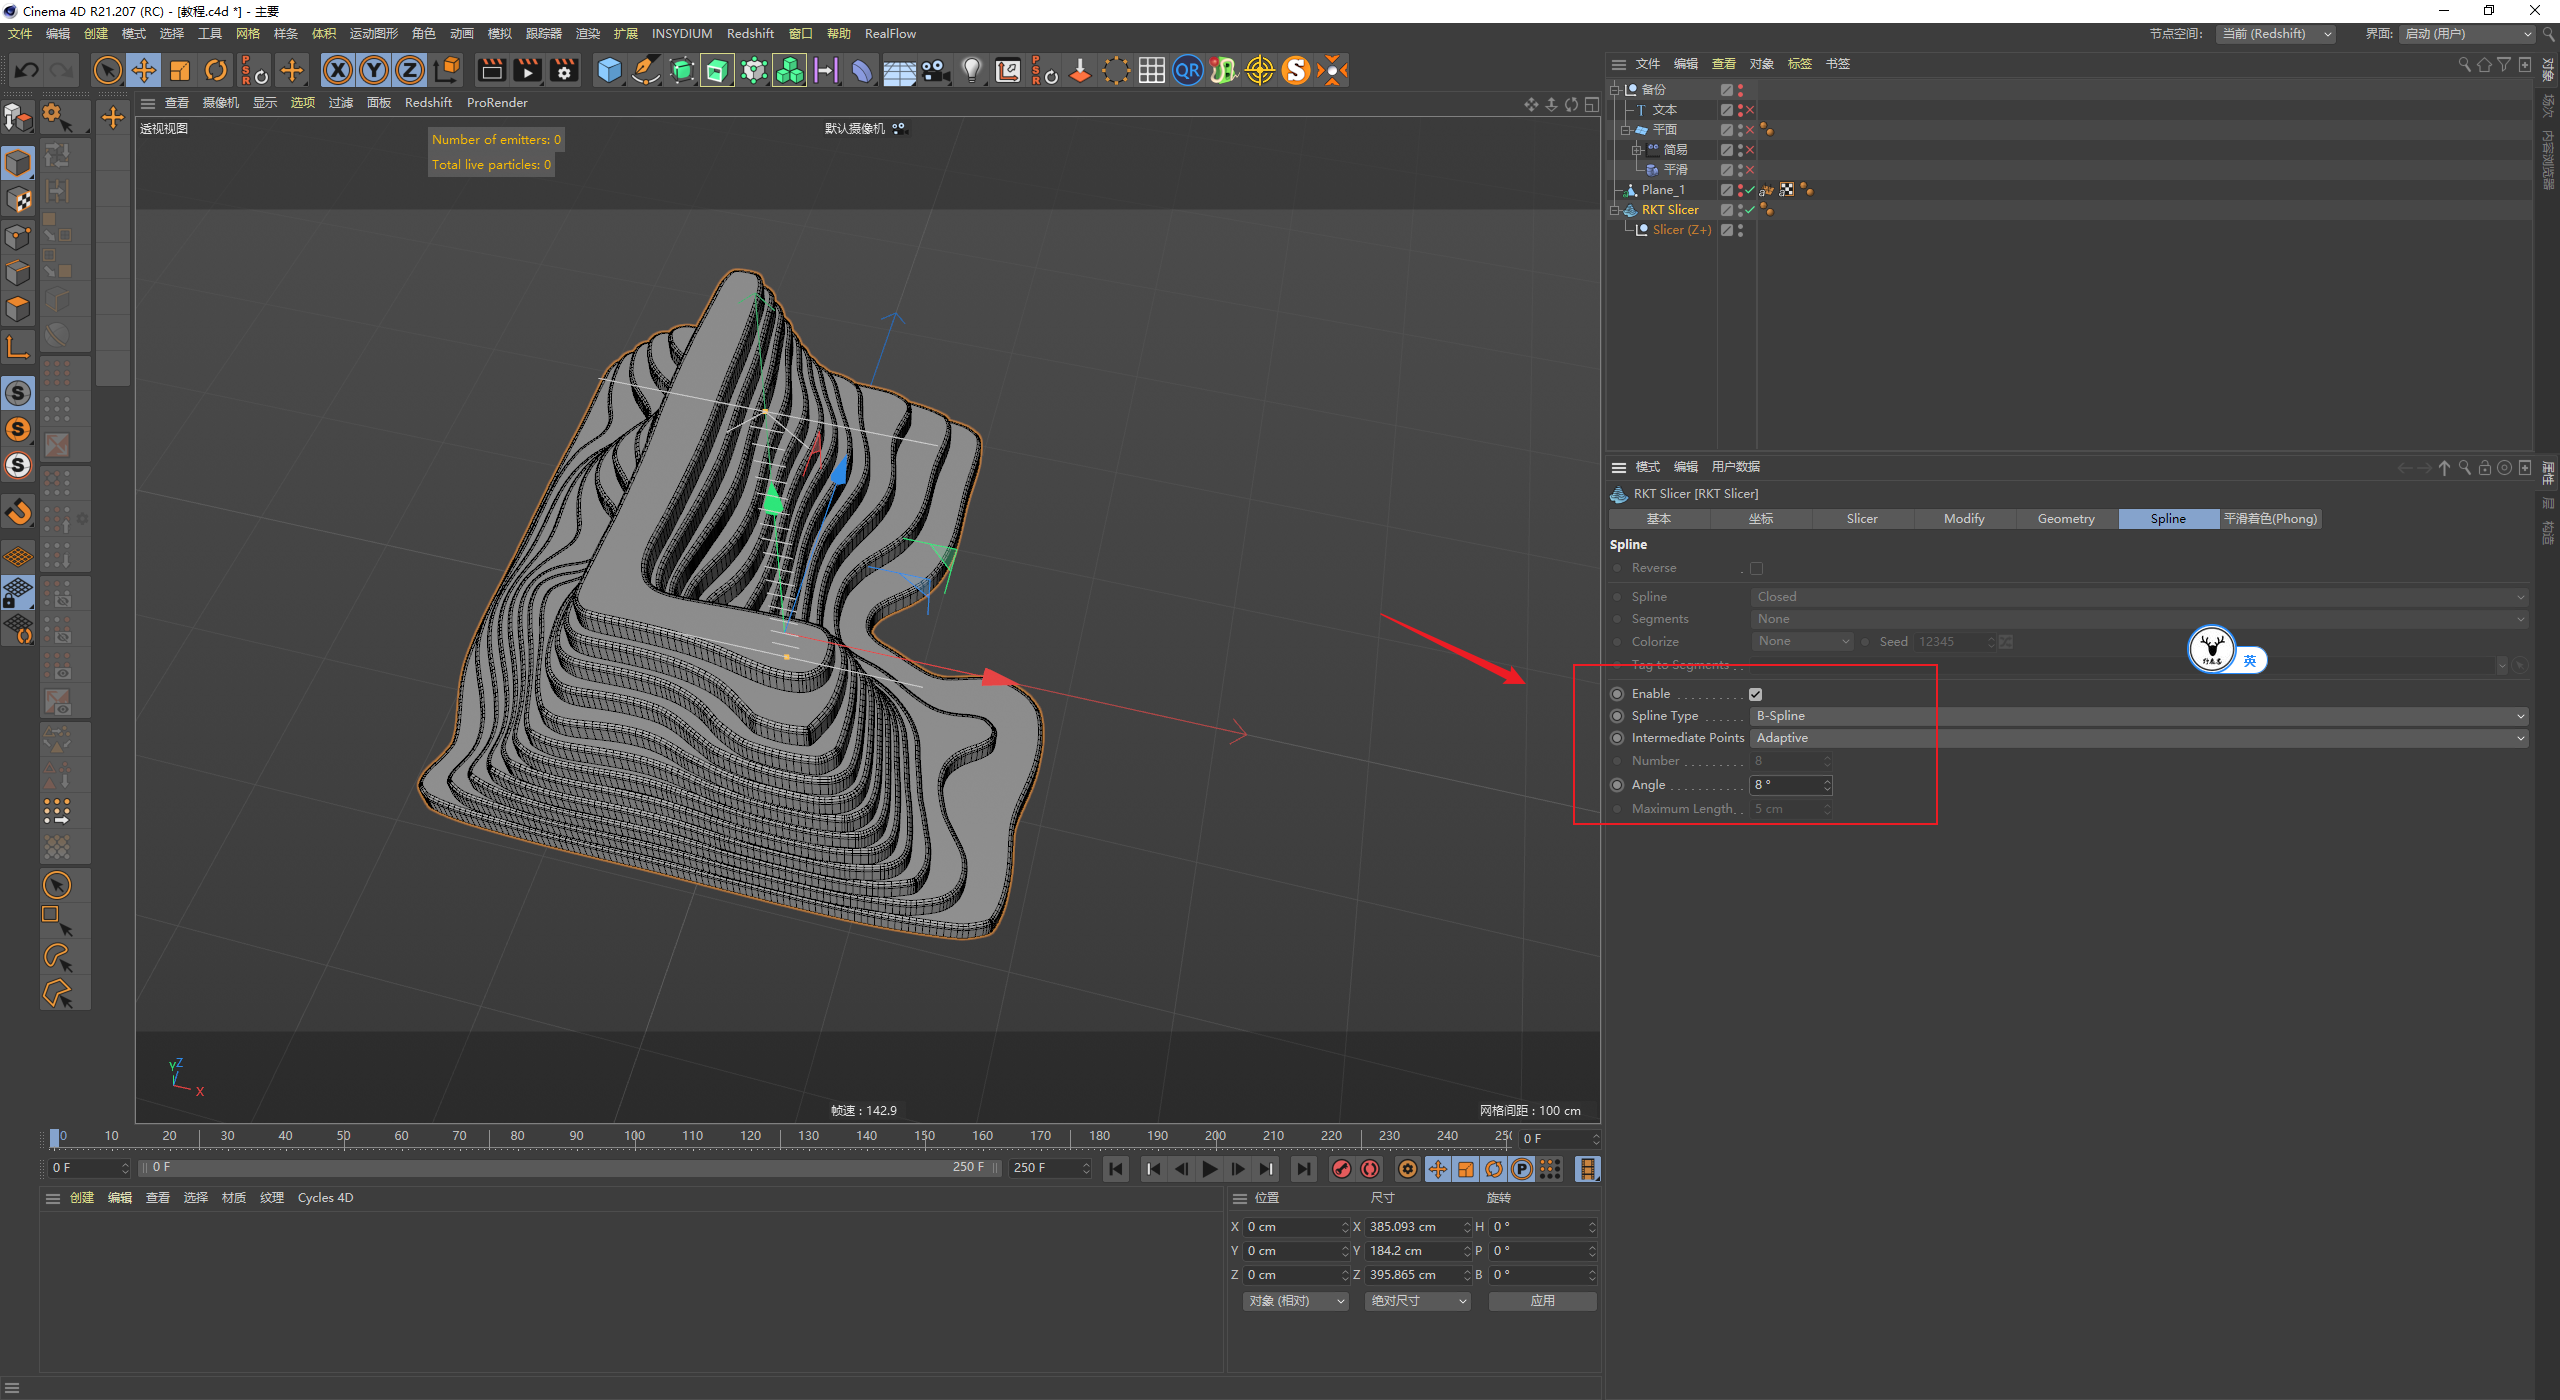The image size is (2560, 1400).
Task: Open the Spline Type B-Spline dropdown
Action: click(x=2140, y=716)
